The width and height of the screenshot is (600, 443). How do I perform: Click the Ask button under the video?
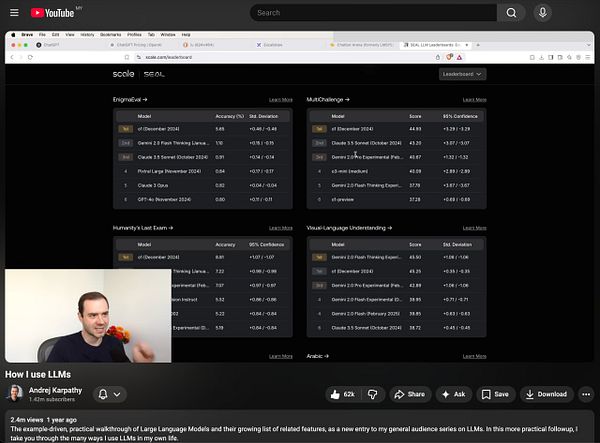tap(454, 394)
